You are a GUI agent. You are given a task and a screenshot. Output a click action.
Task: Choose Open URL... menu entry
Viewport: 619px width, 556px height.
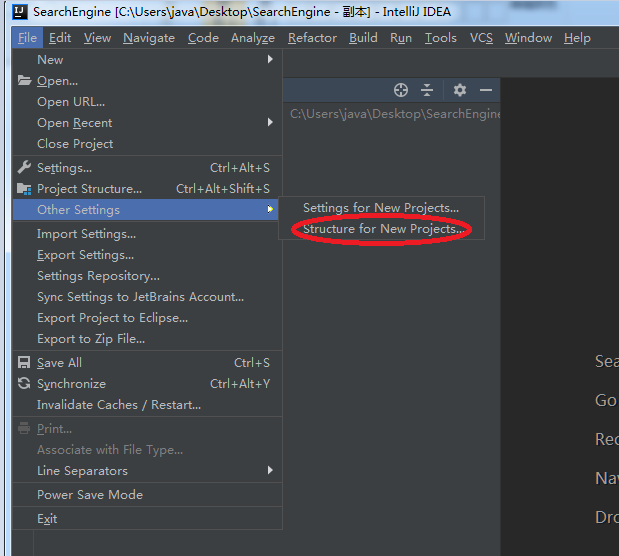(x=147, y=101)
